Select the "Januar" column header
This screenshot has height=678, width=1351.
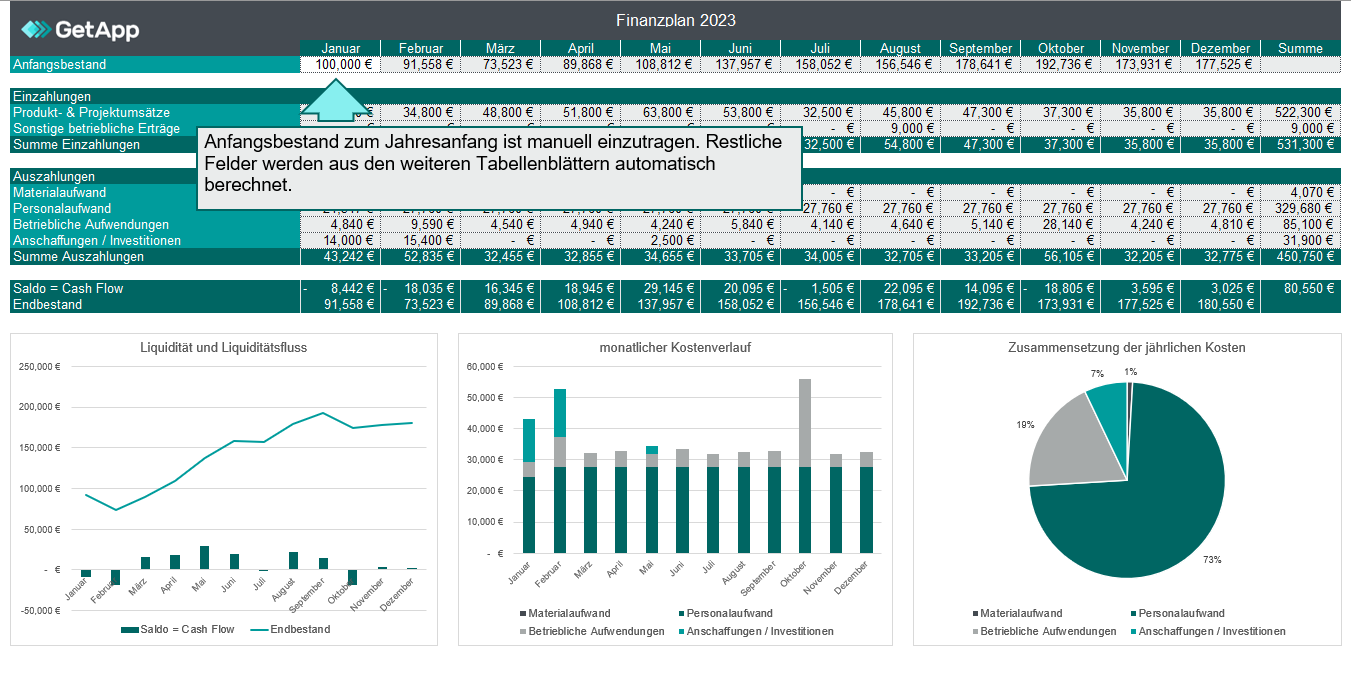coord(340,47)
